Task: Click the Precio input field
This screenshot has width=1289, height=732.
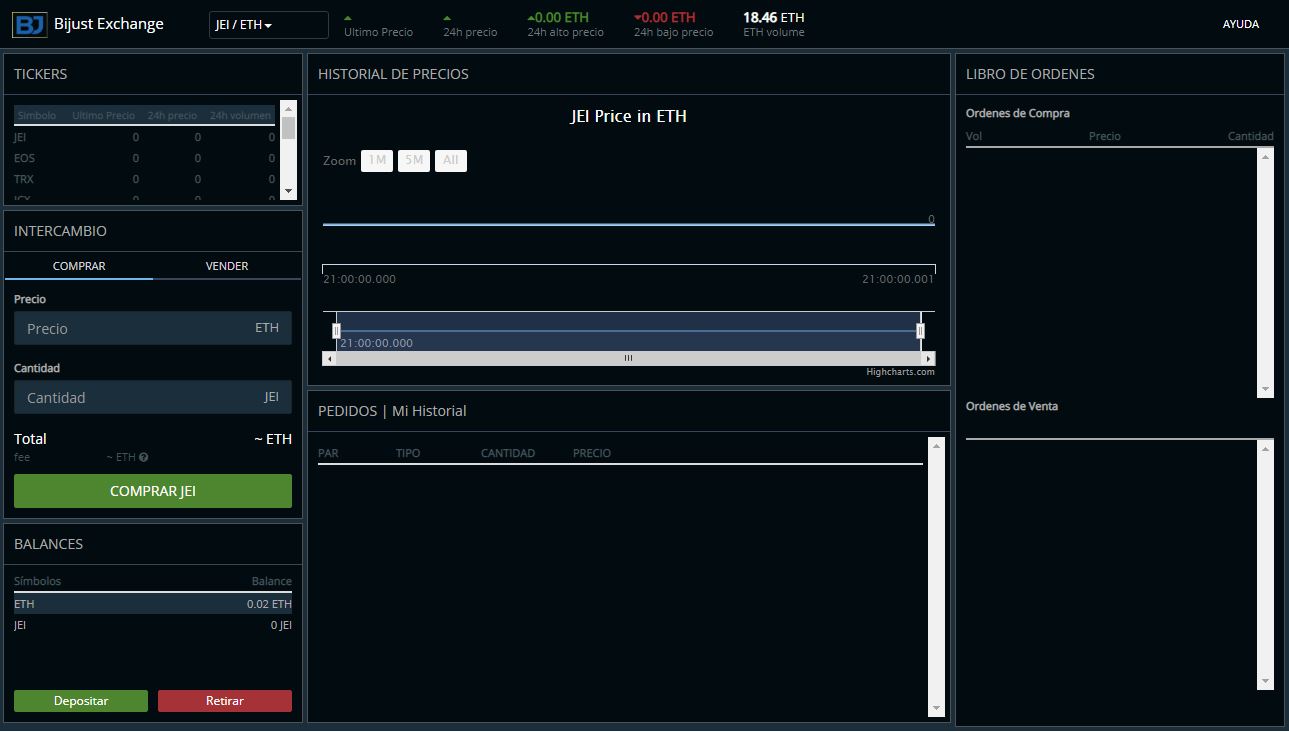Action: [x=152, y=327]
